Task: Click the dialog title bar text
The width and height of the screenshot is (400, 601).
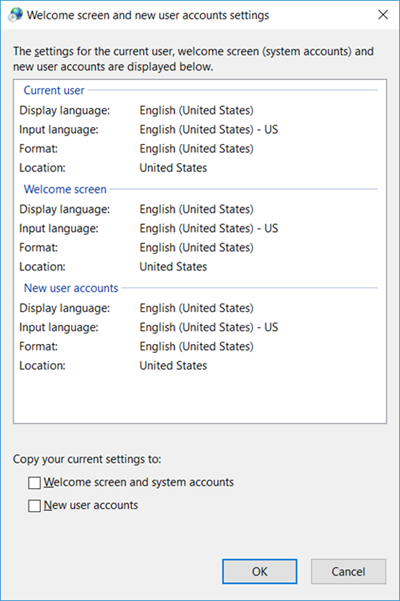Action: 148,15
